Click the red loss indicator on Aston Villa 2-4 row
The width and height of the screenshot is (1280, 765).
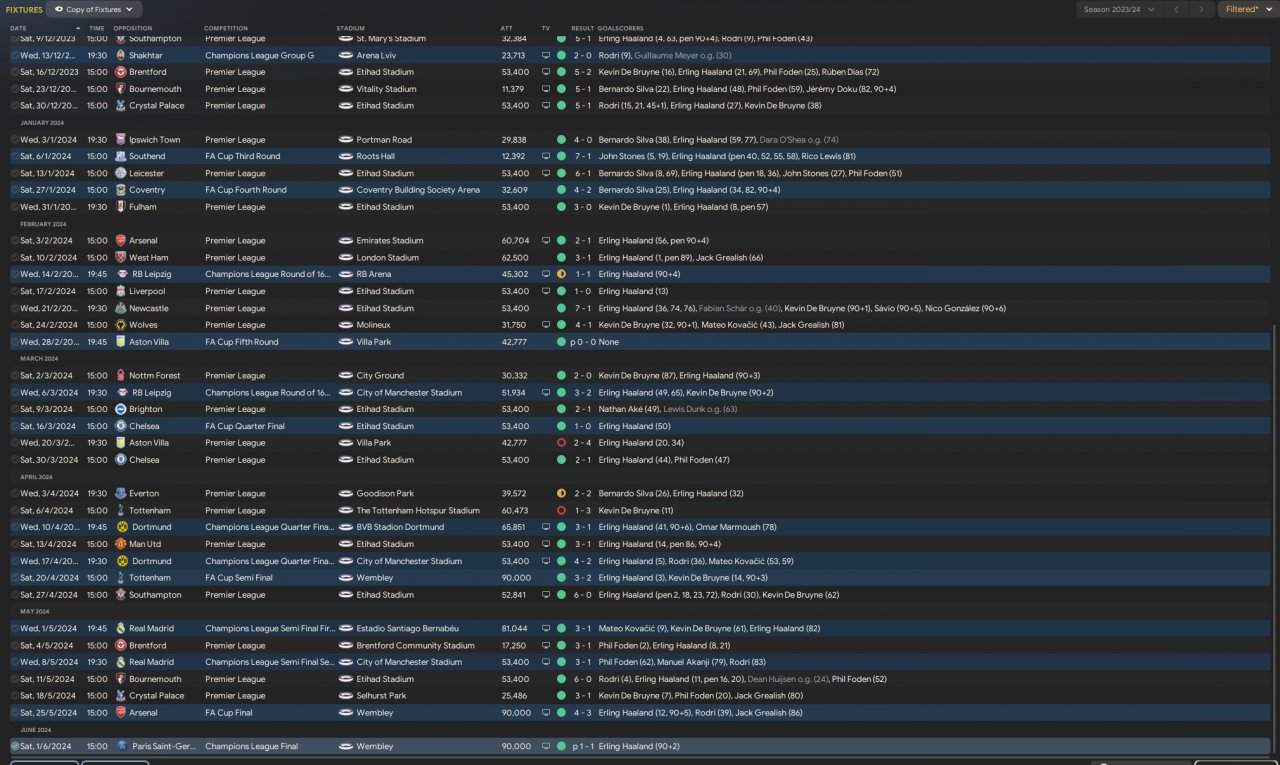(x=561, y=443)
